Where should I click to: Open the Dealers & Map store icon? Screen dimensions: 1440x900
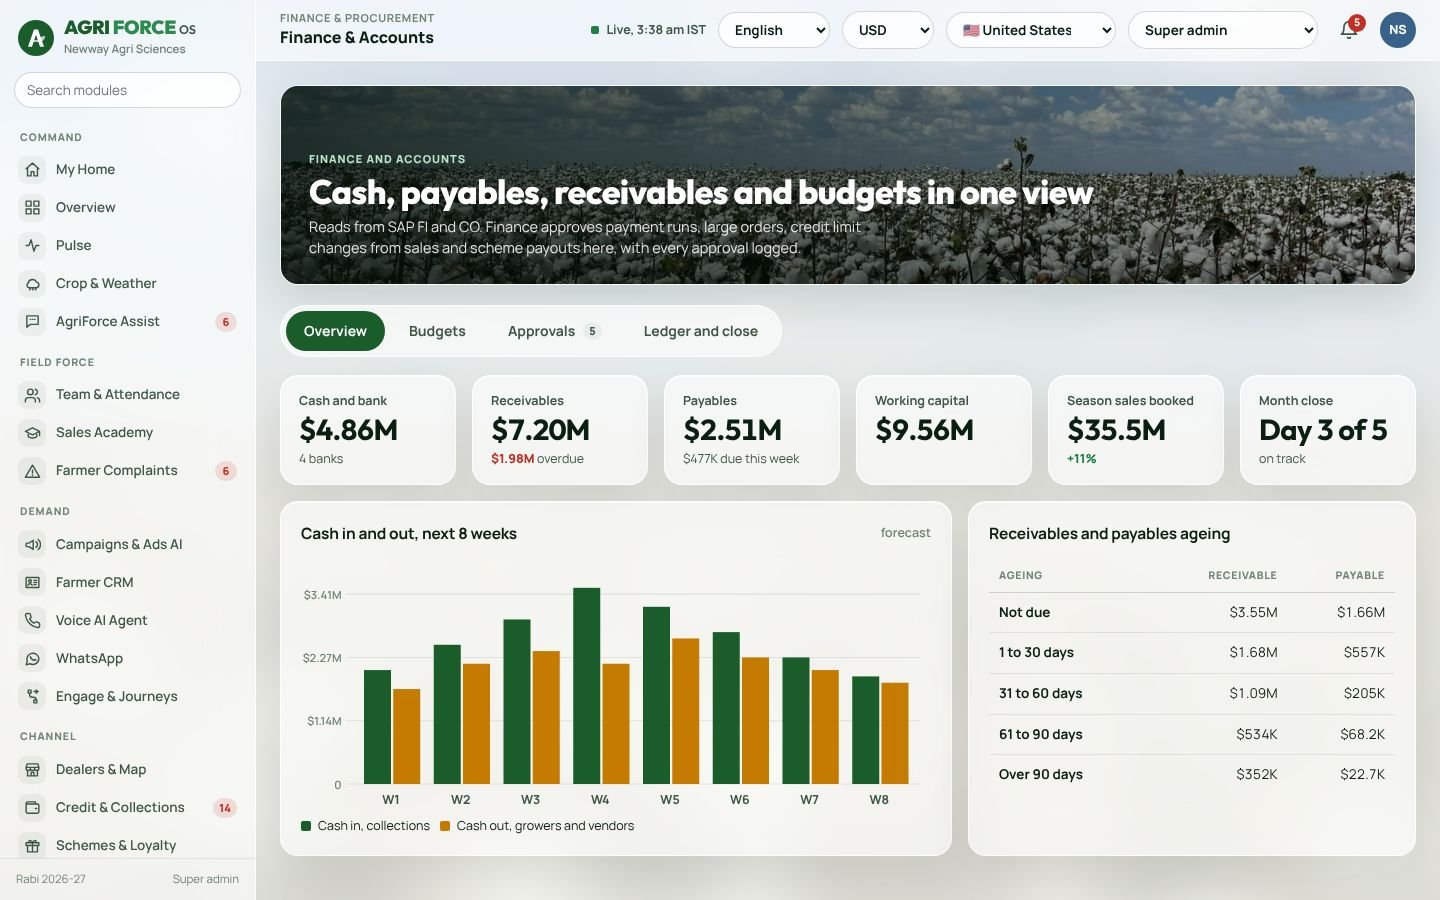33,770
